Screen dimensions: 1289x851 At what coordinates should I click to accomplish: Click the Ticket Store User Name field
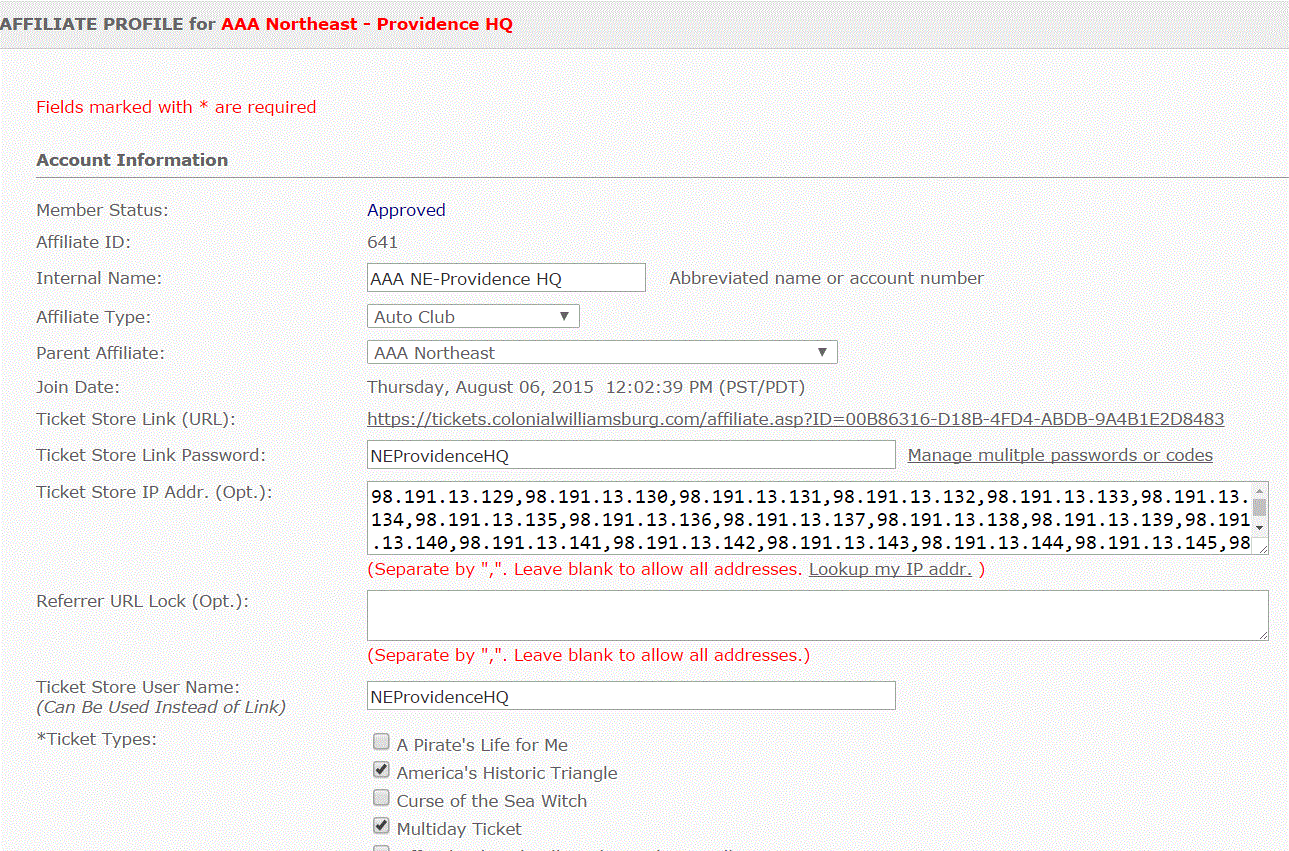click(631, 696)
